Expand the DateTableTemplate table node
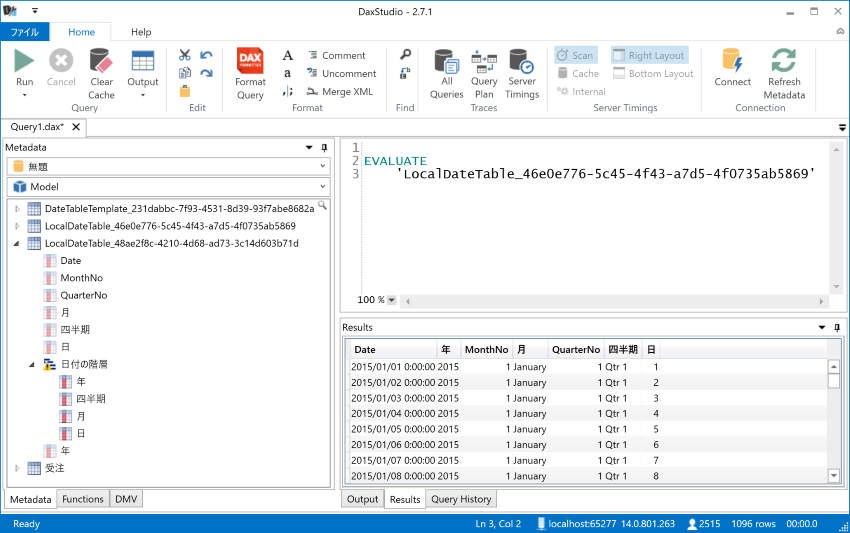The width and height of the screenshot is (850, 533). point(17,209)
